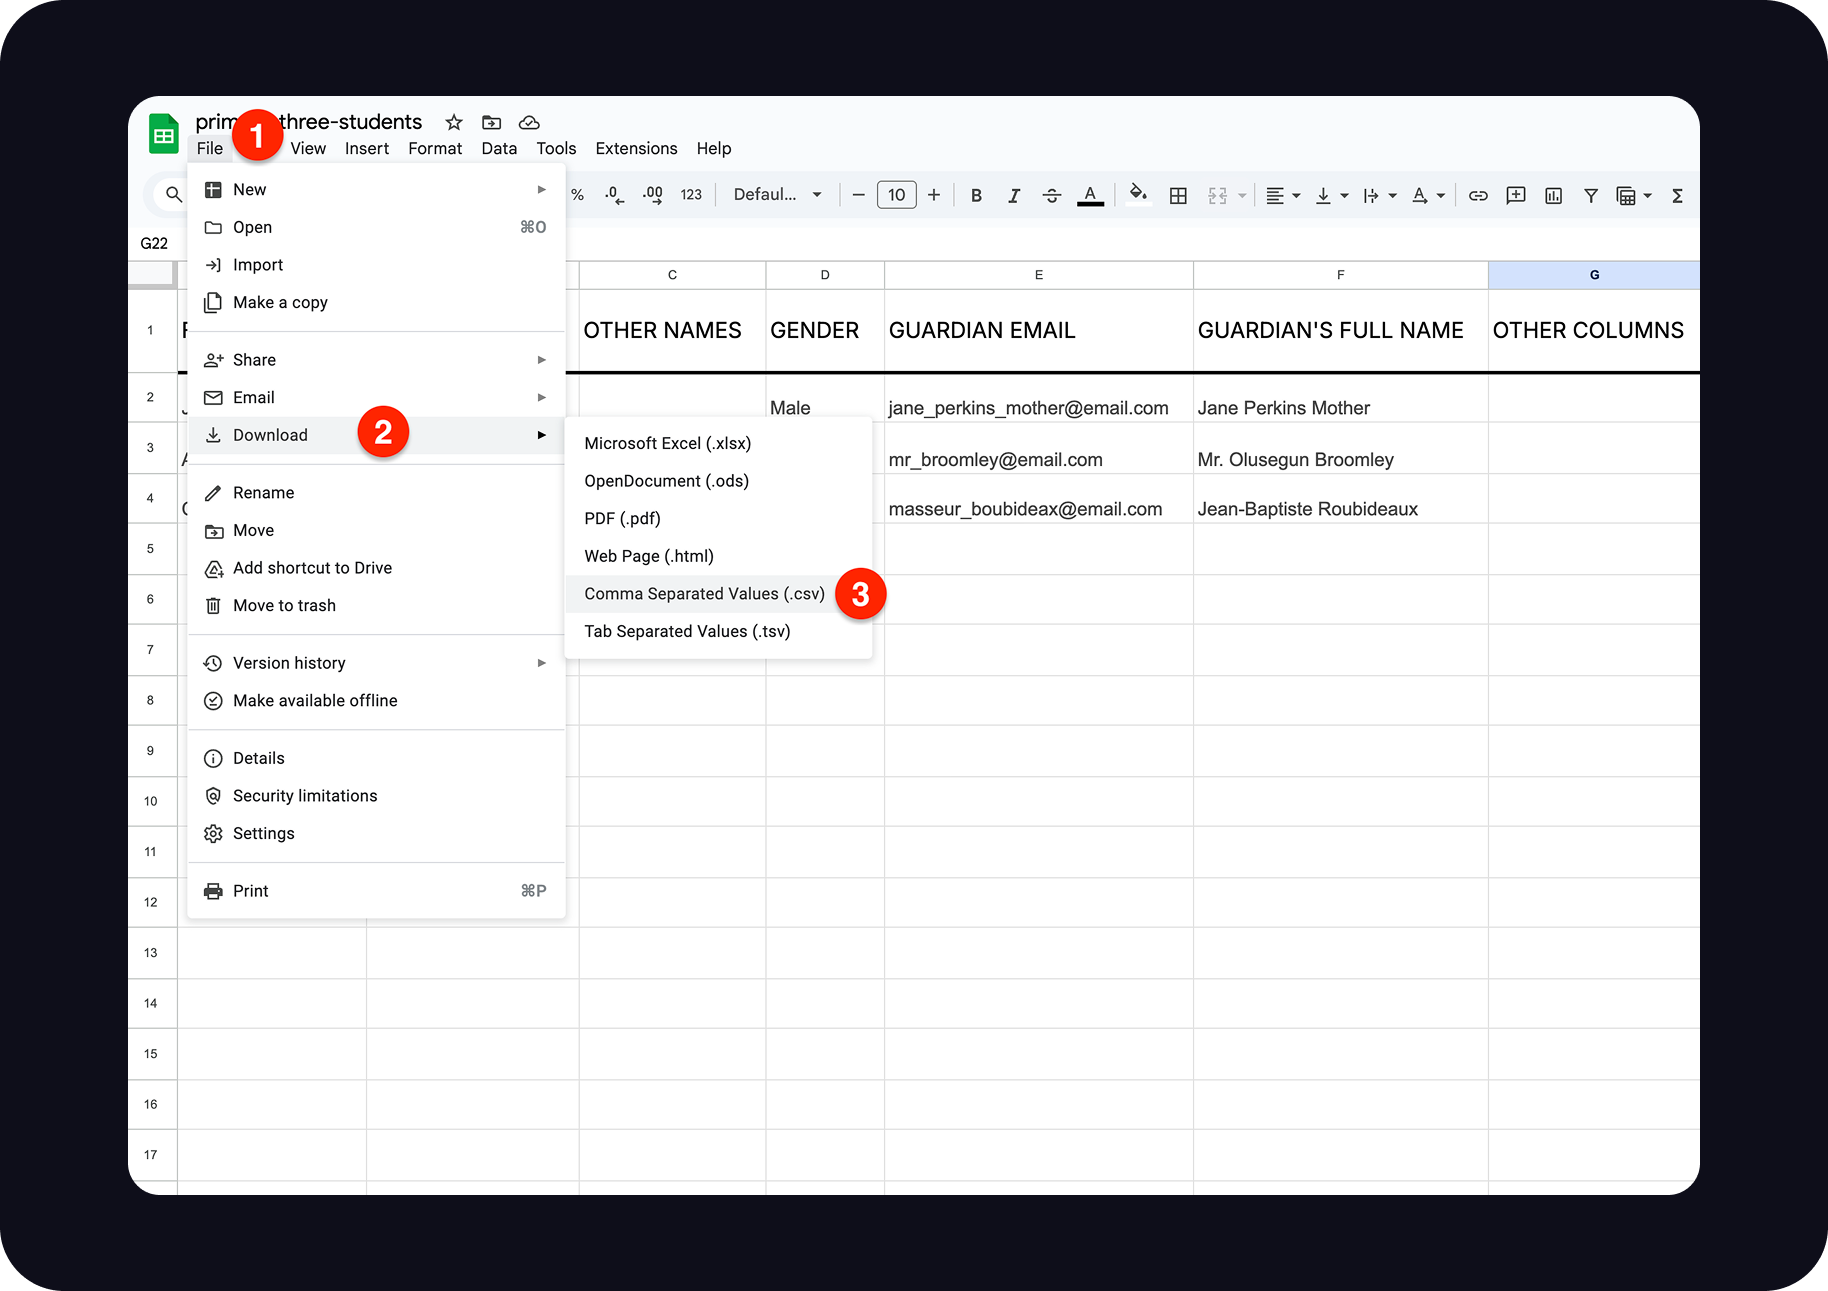Choose Open from the File menu
The width and height of the screenshot is (1828, 1291).
(x=376, y=227)
